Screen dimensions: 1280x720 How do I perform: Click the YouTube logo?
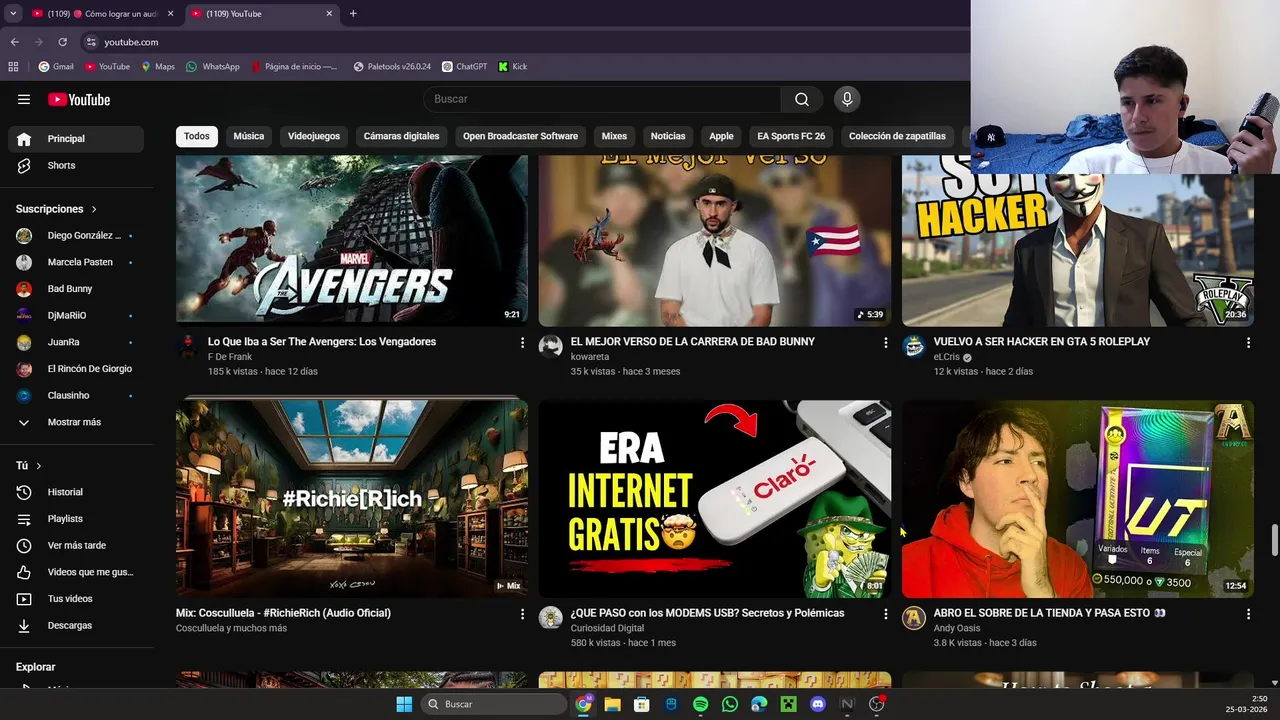point(79,99)
